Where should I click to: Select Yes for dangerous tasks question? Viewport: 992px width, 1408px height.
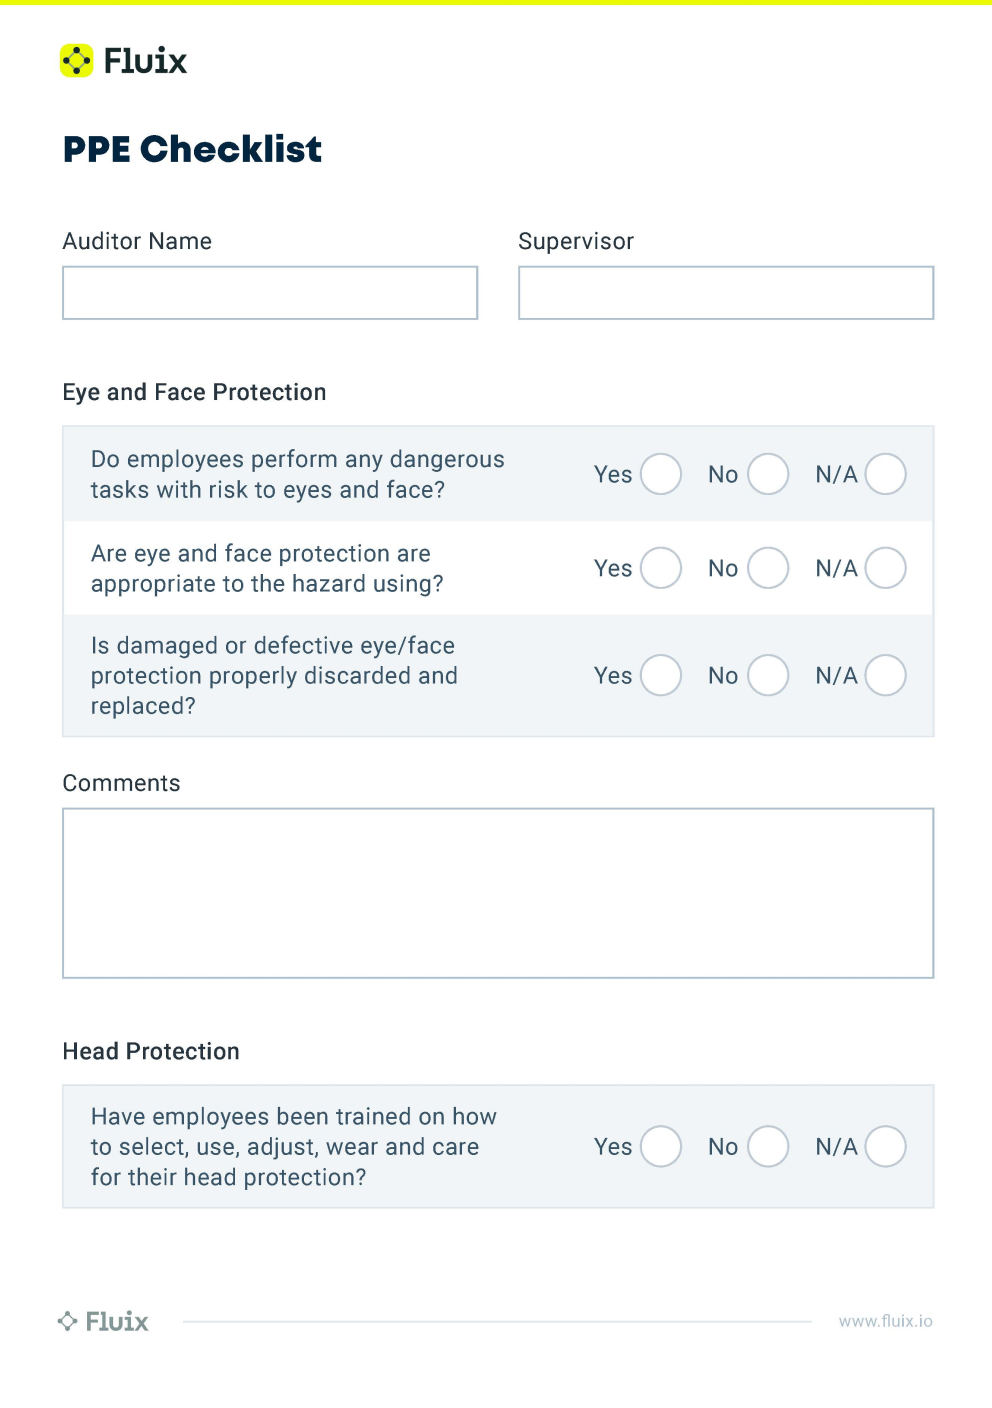tap(661, 474)
